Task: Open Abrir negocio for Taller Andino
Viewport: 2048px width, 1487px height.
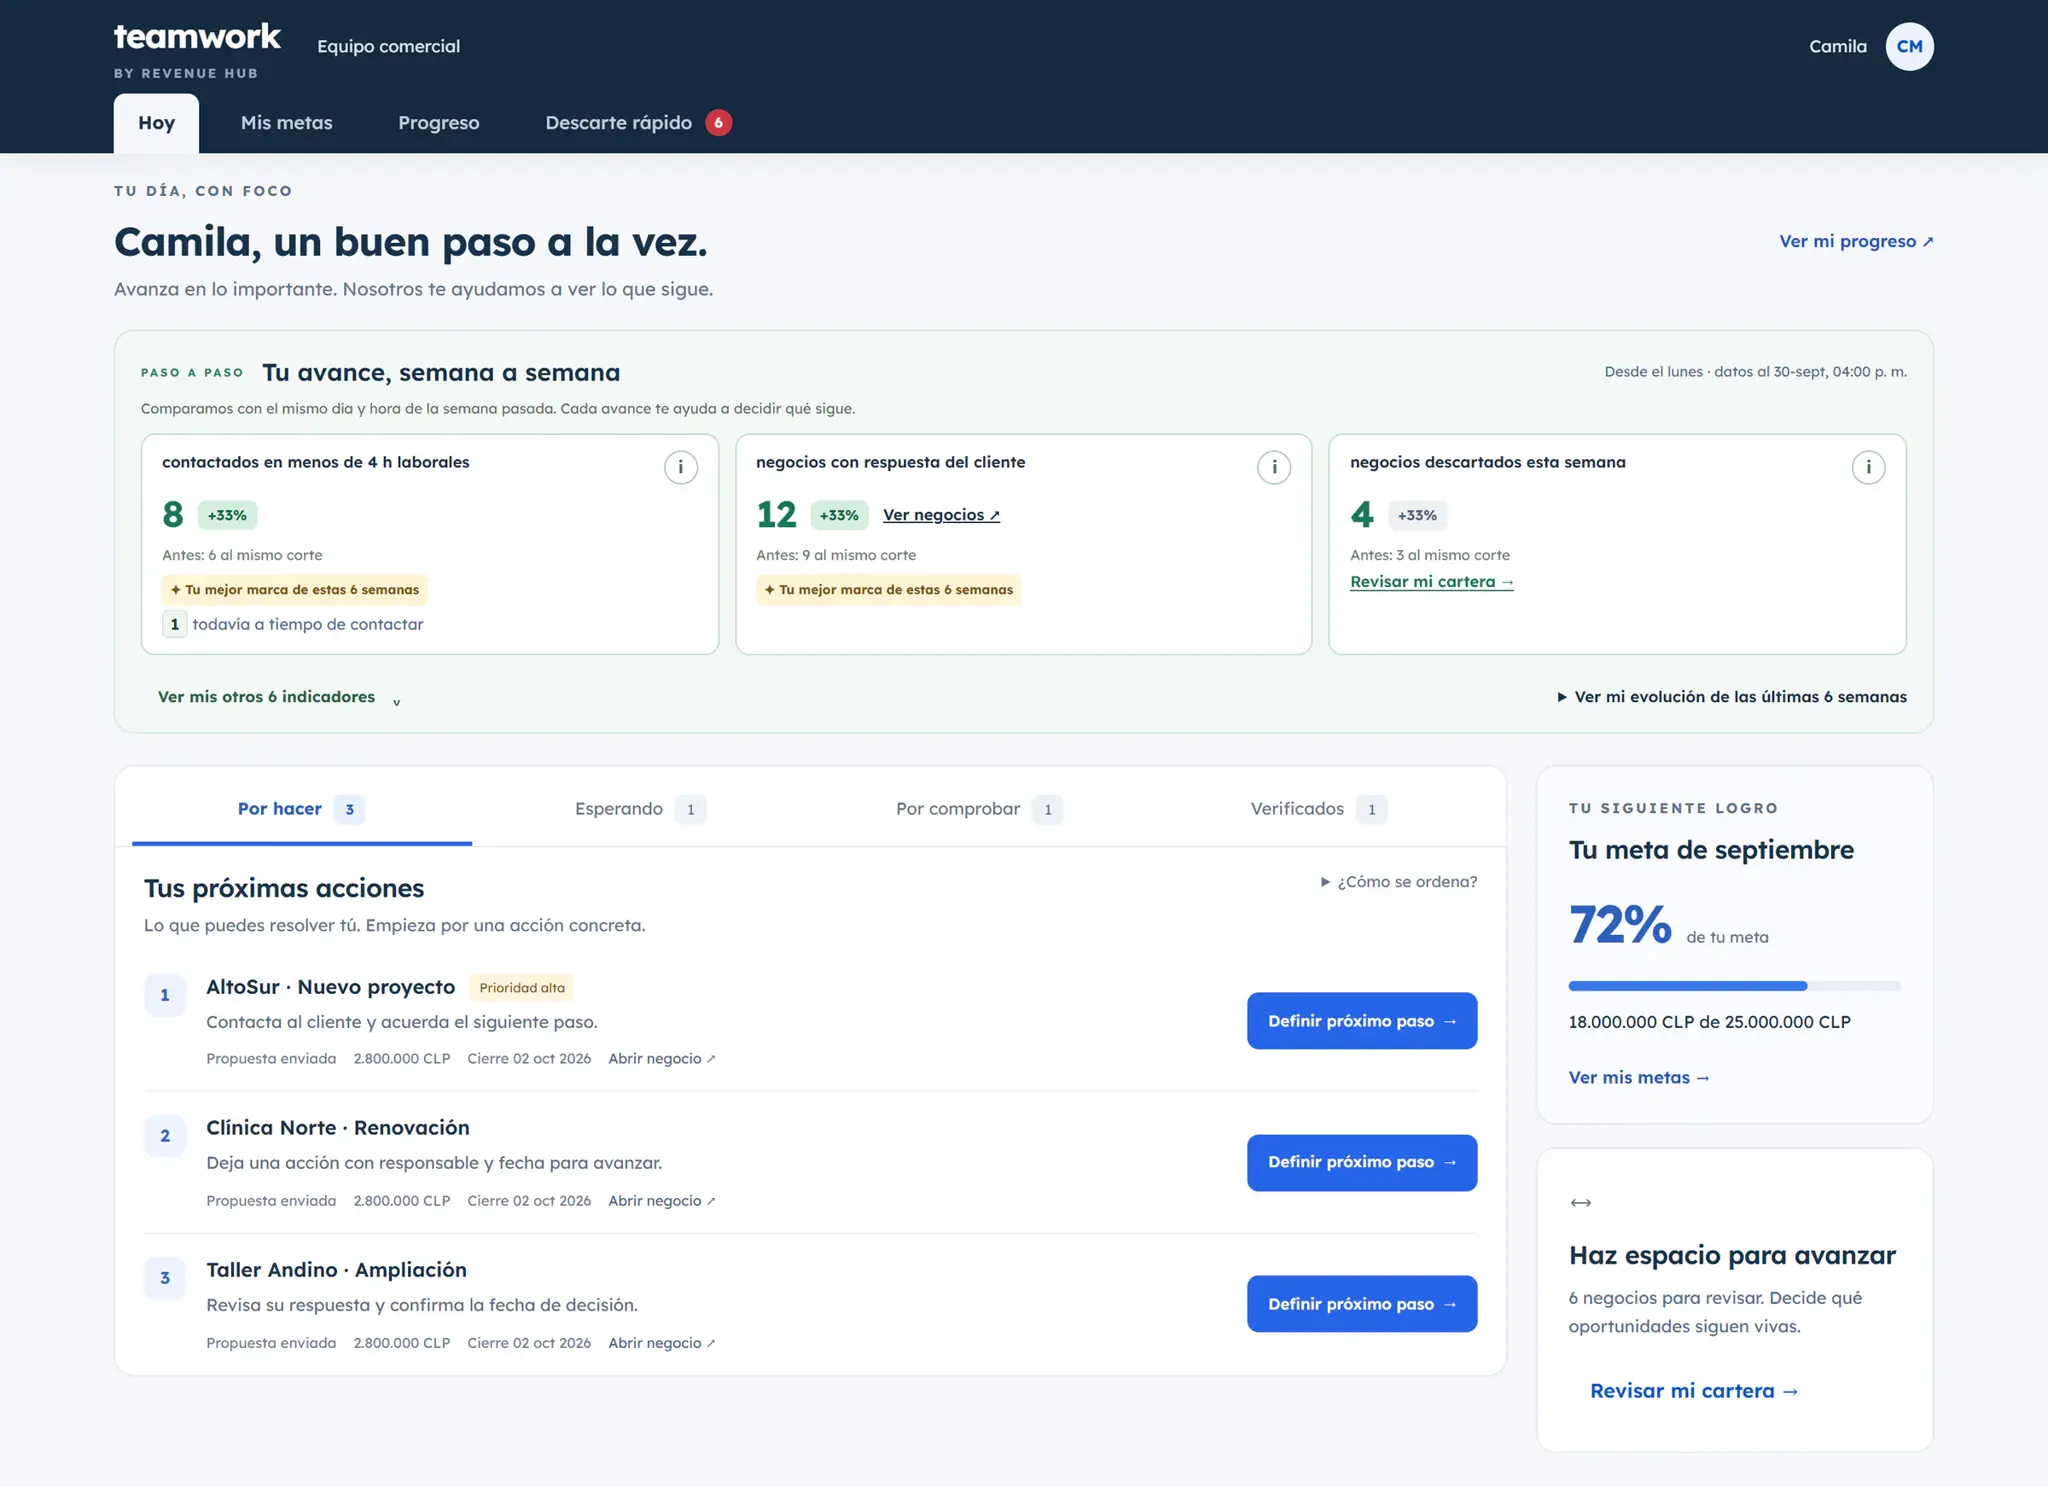Action: (x=661, y=1342)
